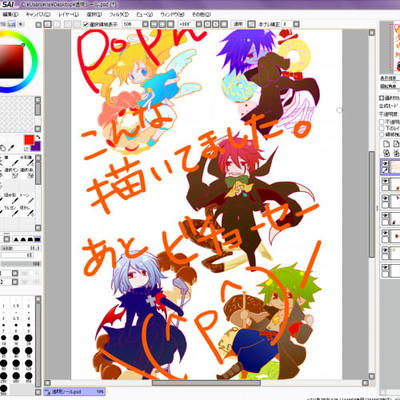The image size is (400, 400).
Task: Click the canvas horizontal scrollbar thumb
Action: pos(206,383)
